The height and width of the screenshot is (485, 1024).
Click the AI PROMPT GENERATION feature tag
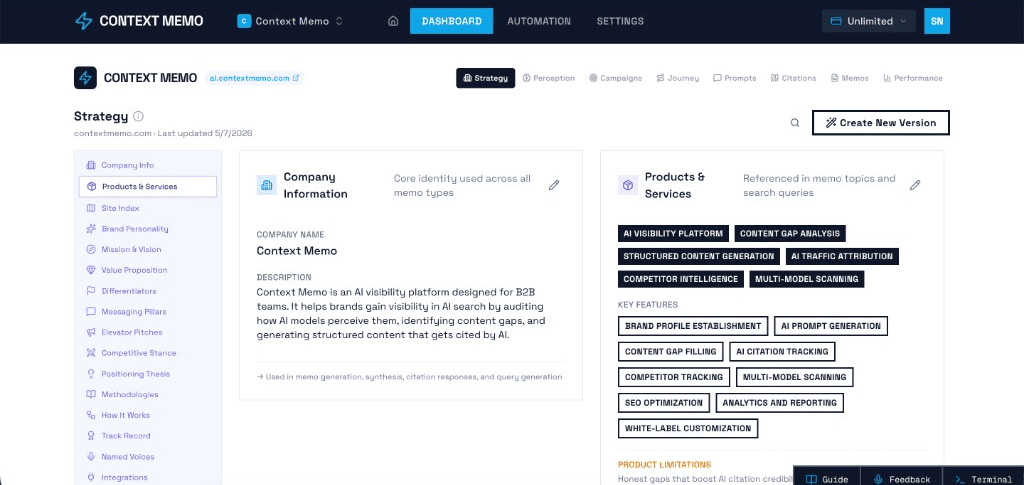(x=831, y=326)
